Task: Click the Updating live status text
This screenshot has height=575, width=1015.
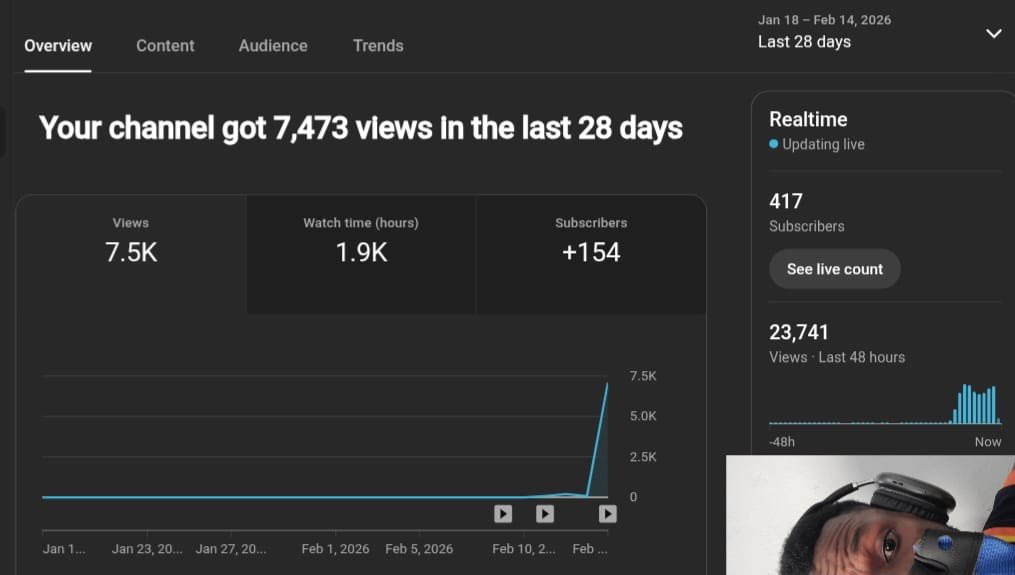Action: [823, 144]
